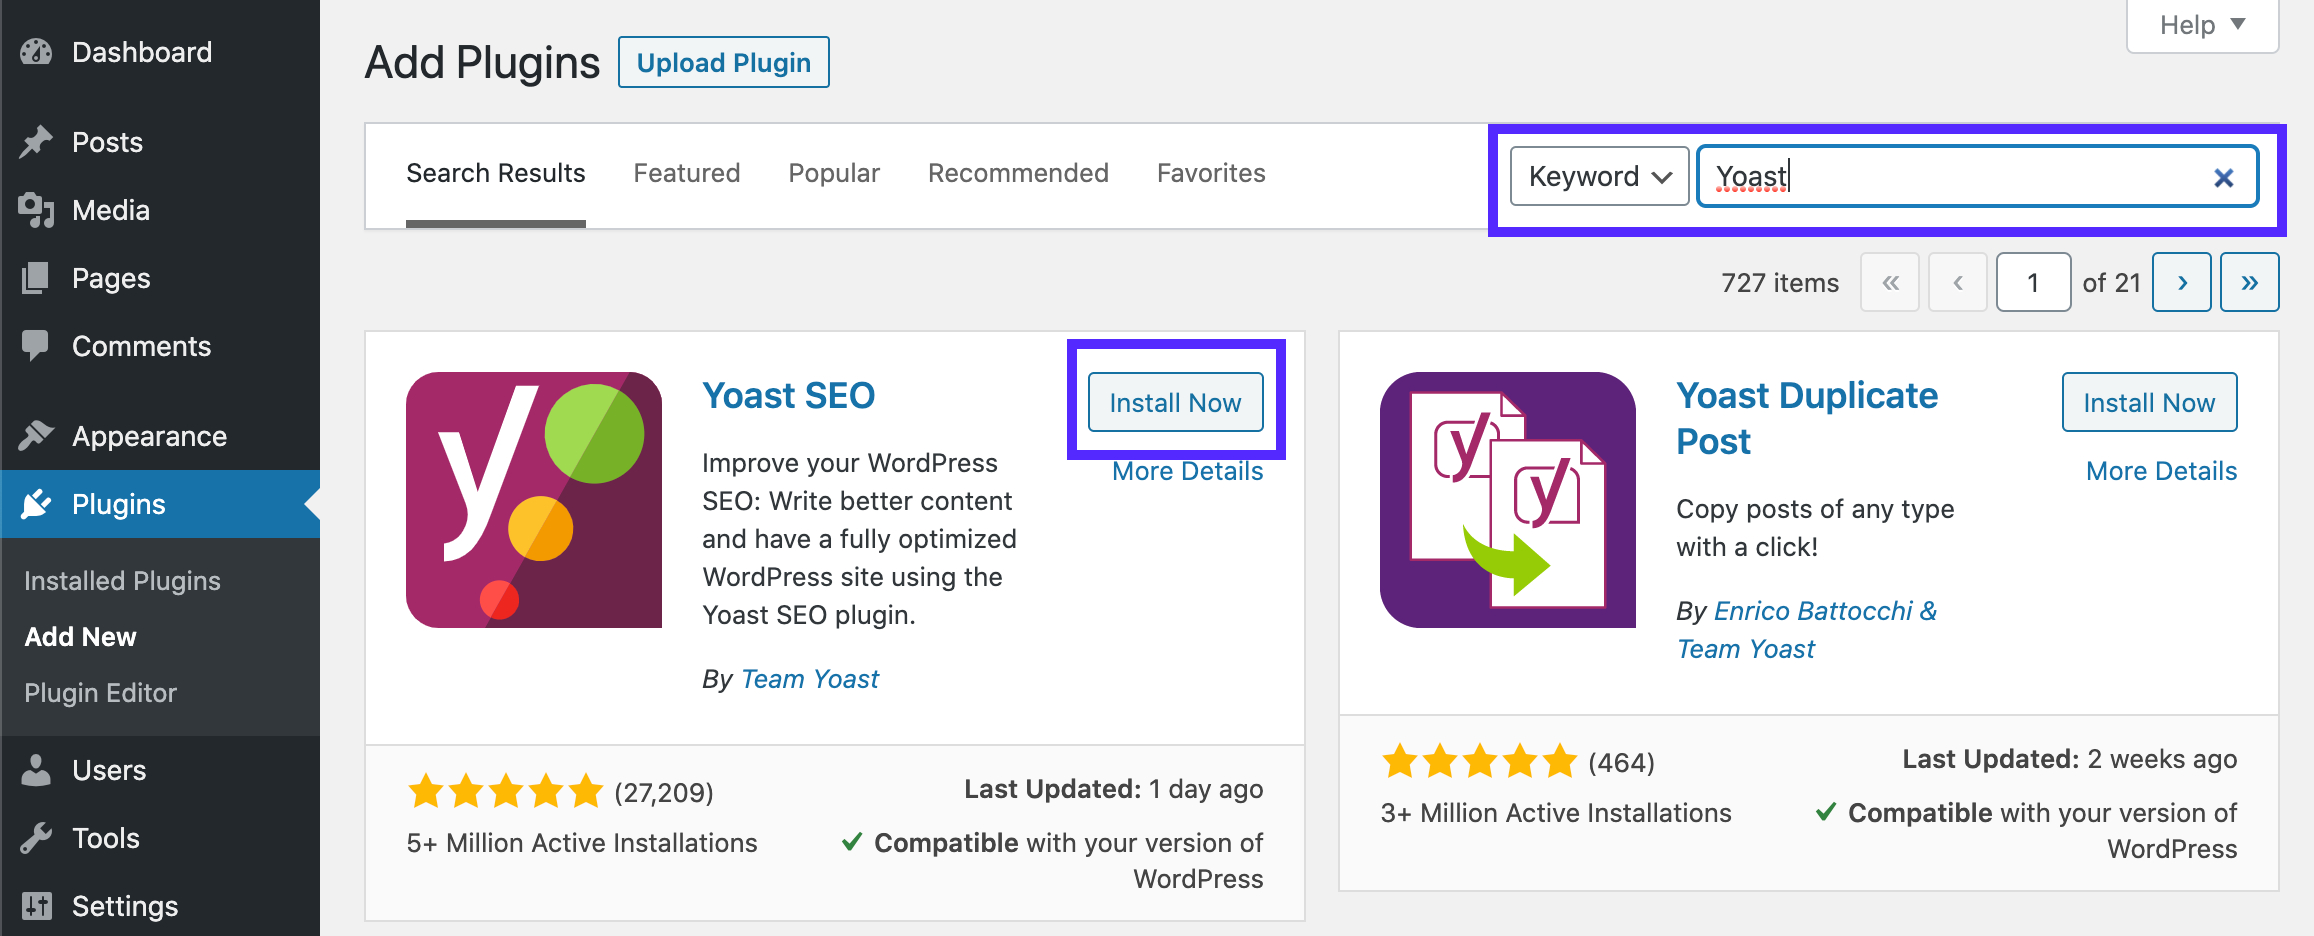The image size is (2314, 936).
Task: Clear the Yoast search with X icon
Action: click(2223, 178)
